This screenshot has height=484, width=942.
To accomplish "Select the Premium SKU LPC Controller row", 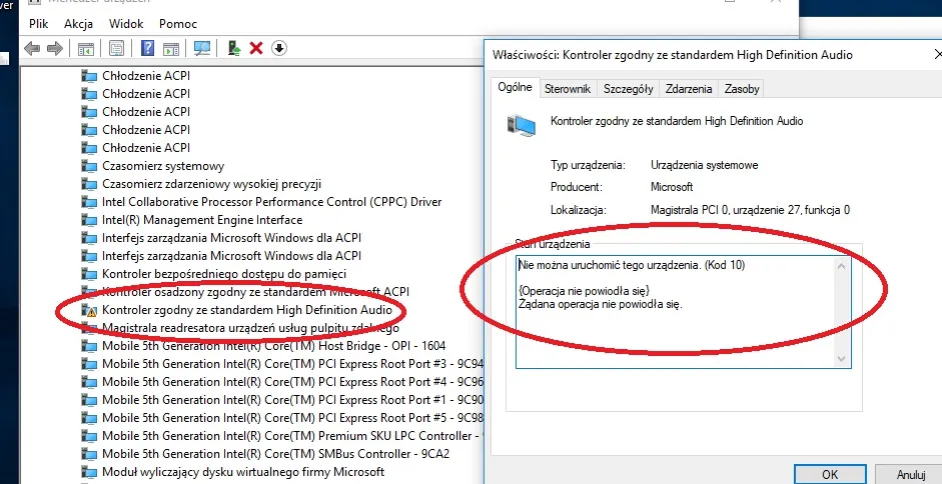I will point(293,436).
